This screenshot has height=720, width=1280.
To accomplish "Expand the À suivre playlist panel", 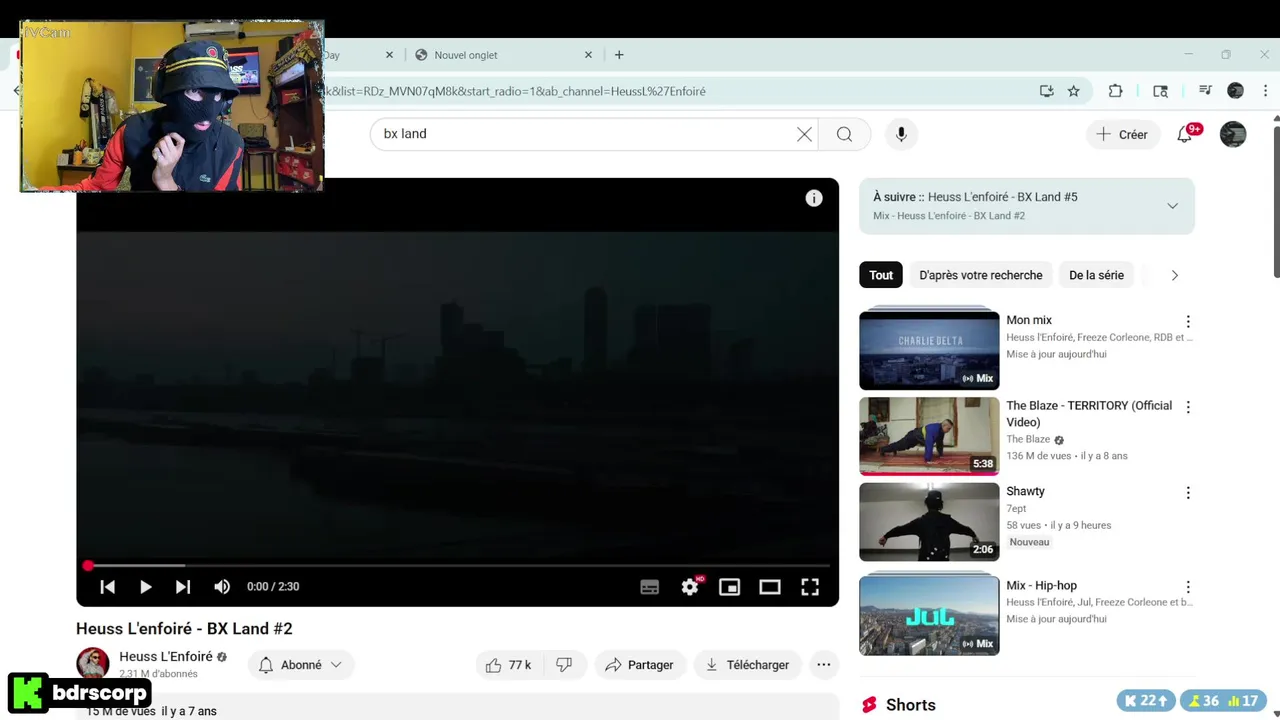I will point(1172,206).
